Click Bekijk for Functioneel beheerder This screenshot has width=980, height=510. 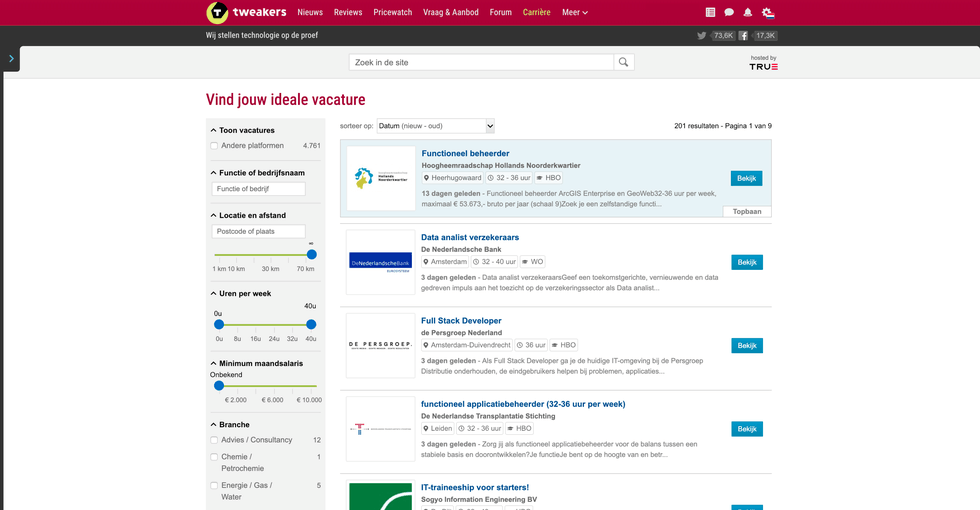pyautogui.click(x=746, y=179)
